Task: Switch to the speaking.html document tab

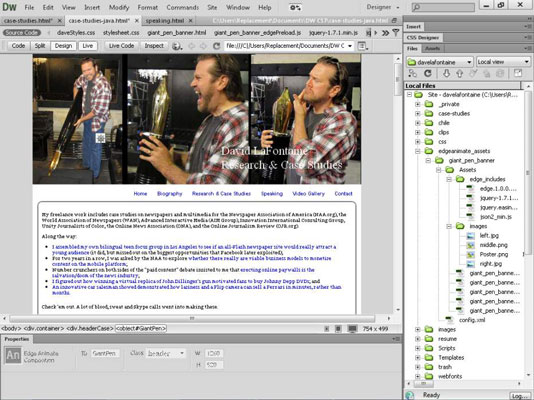Action: point(165,21)
